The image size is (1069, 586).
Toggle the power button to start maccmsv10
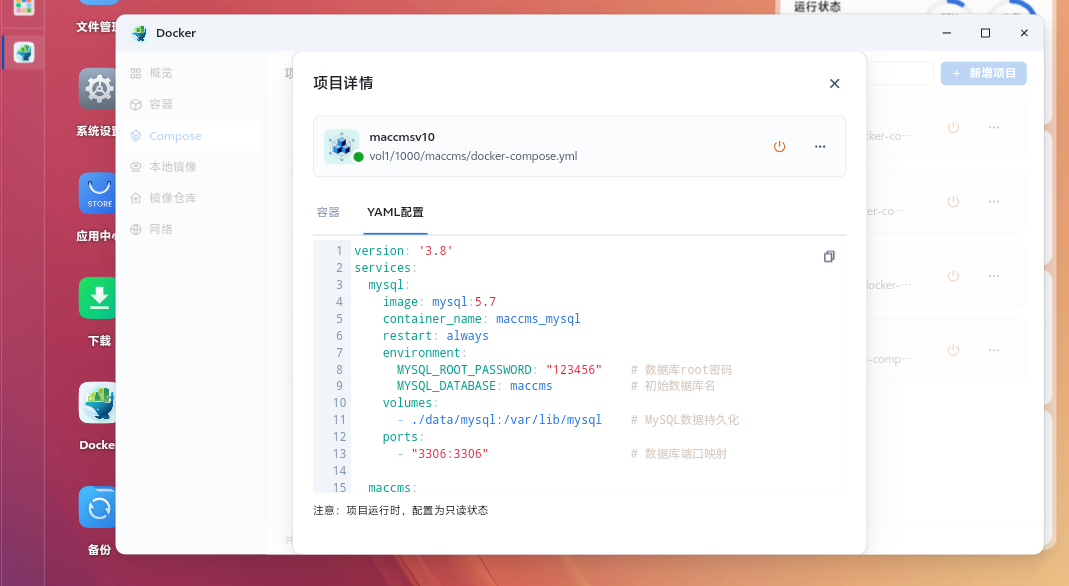779,146
